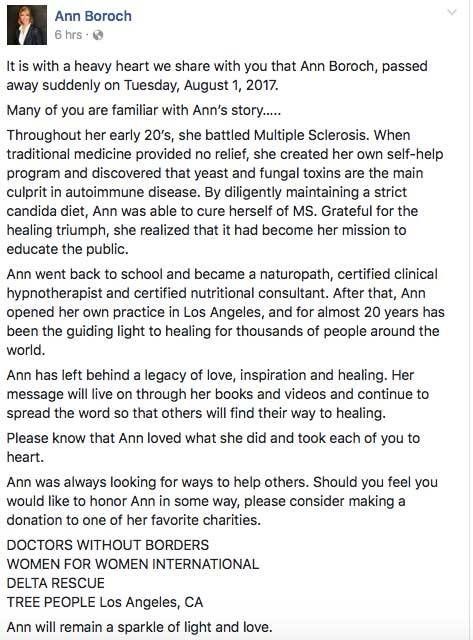The width and height of the screenshot is (473, 640).
Task: Click the paragraph about legacy of love
Action: (x=218, y=394)
